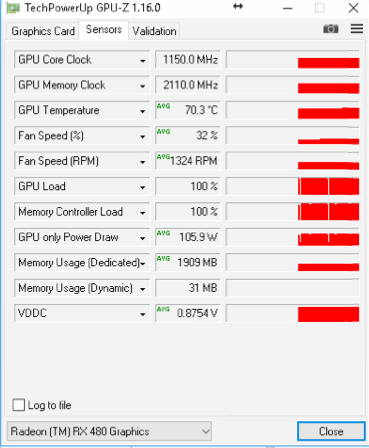Expand the VDDC sensor dropdown
The width and height of the screenshot is (369, 448).
tap(143, 314)
